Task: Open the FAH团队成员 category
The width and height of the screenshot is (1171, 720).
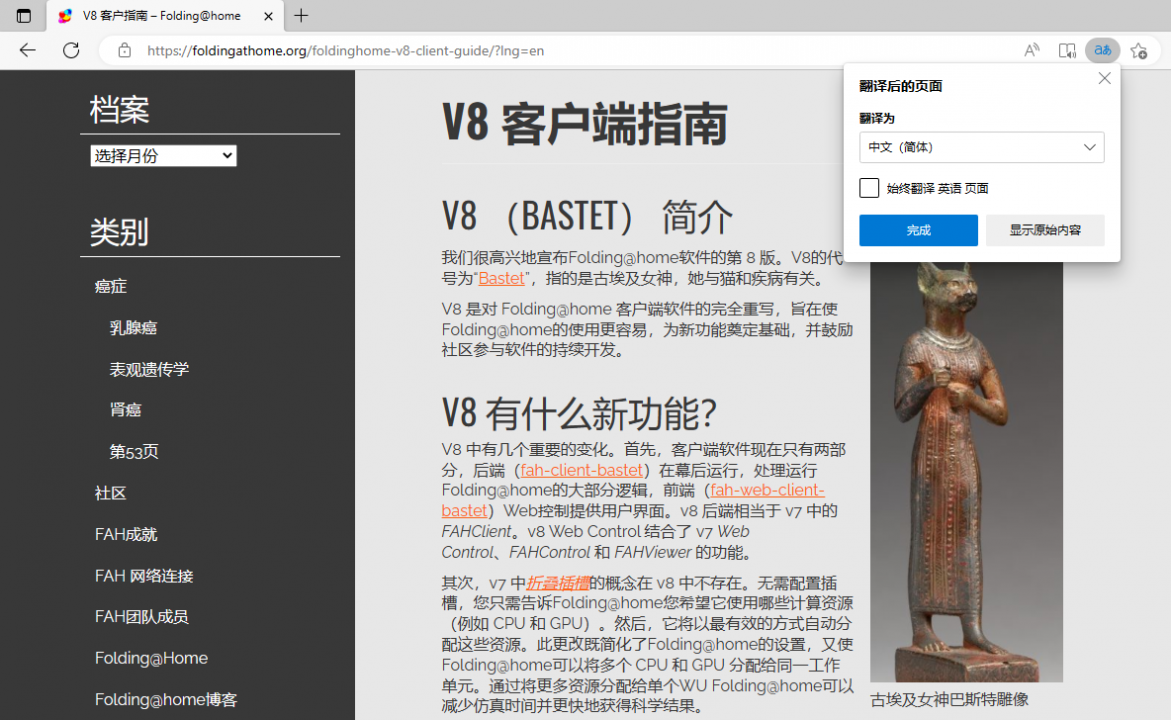Action: [x=142, y=617]
